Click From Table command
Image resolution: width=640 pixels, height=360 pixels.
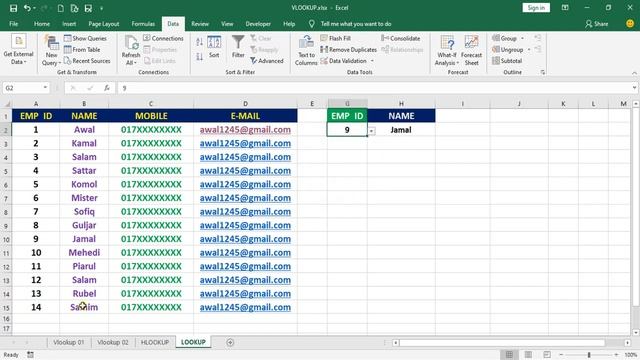82,49
